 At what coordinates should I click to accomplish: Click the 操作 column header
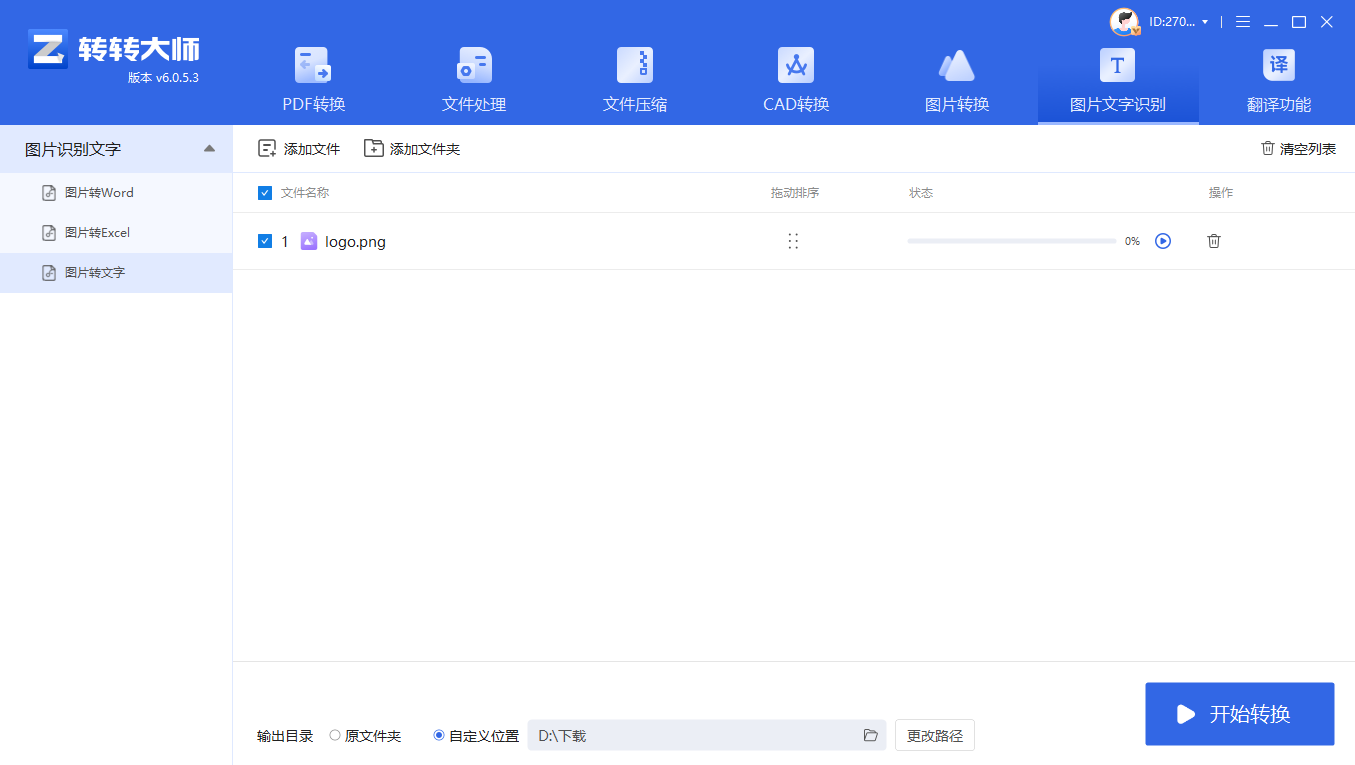tap(1221, 193)
